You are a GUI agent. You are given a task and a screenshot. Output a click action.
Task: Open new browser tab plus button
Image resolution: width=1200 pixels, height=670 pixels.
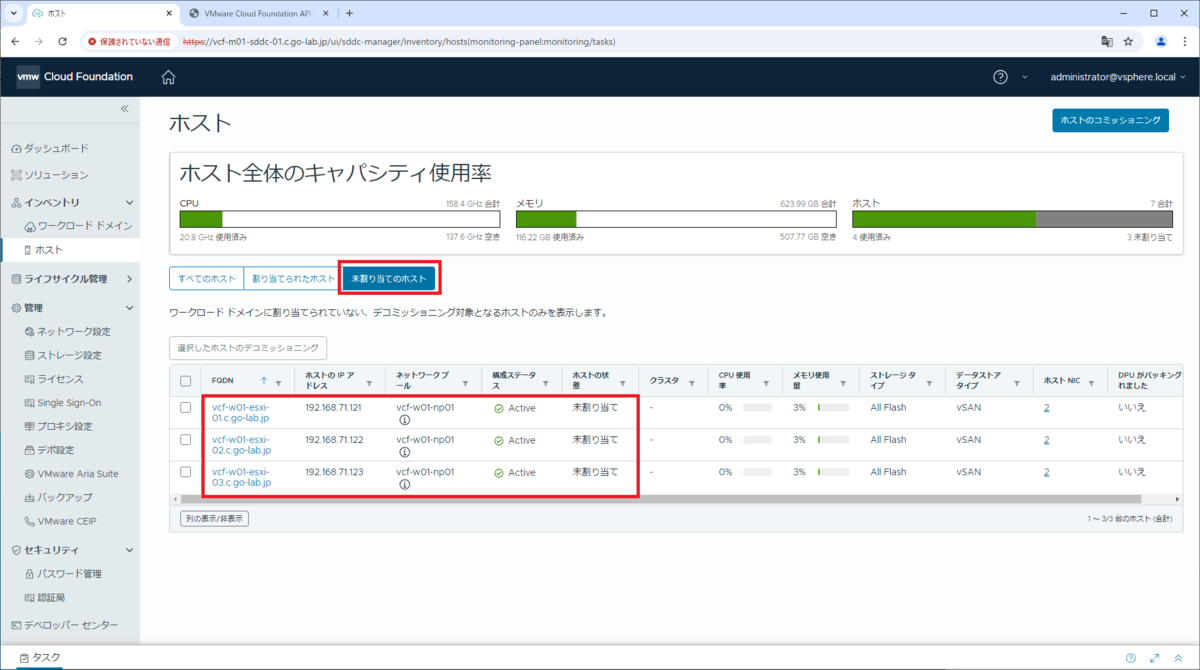(x=349, y=13)
